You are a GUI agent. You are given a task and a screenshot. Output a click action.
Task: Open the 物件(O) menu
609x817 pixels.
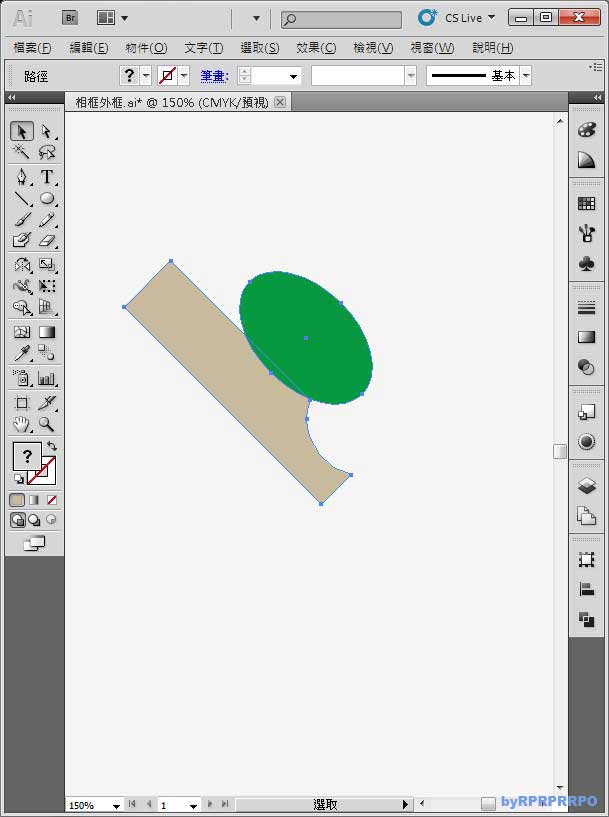(x=146, y=48)
